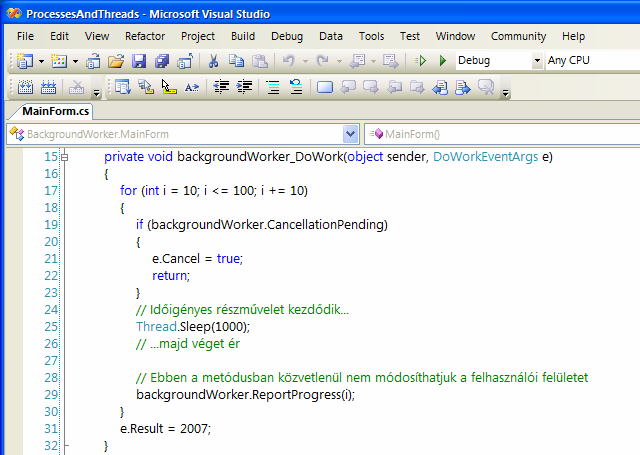The width and height of the screenshot is (640, 455).
Task: Click the Display Parameter Info icon
Action: click(x=146, y=87)
